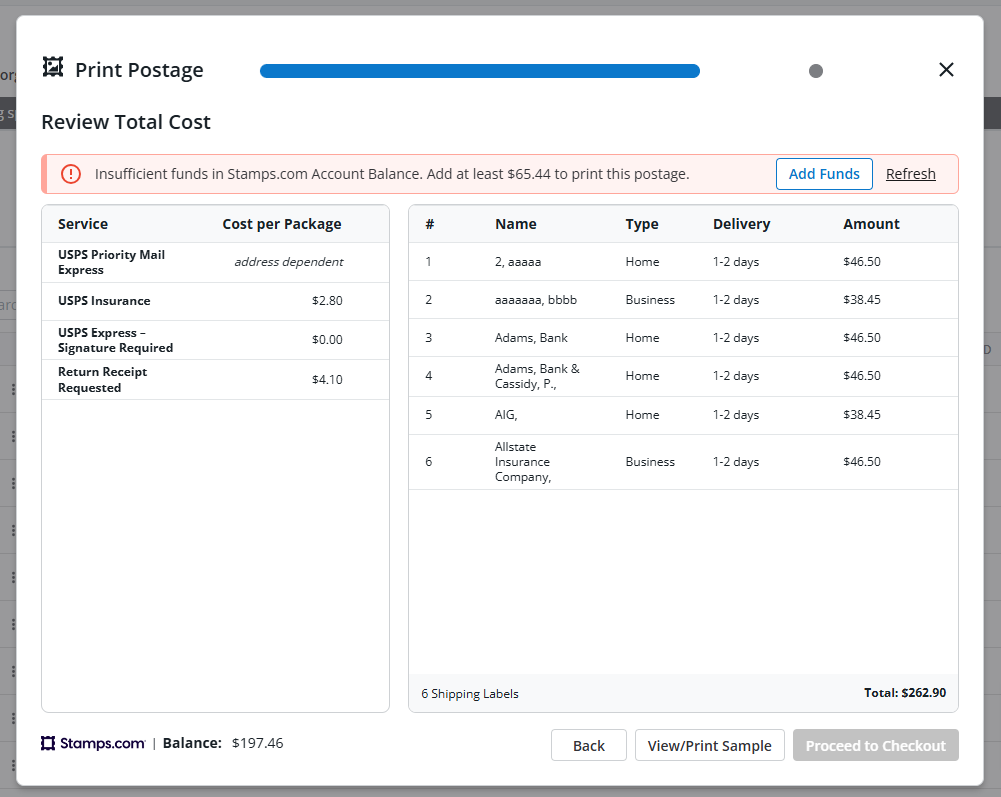Click the insufficient funds warning icon
The width and height of the screenshot is (1001, 797).
pos(71,174)
